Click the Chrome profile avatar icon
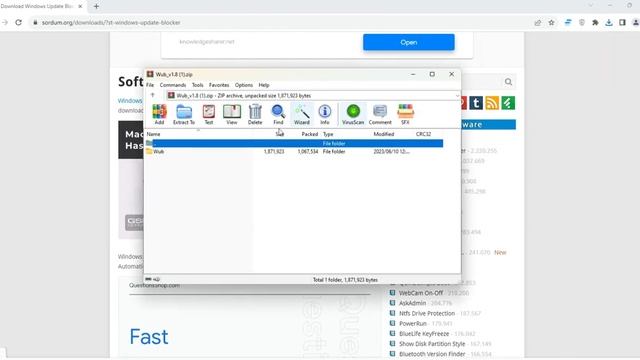The image size is (640, 360). 636,22
